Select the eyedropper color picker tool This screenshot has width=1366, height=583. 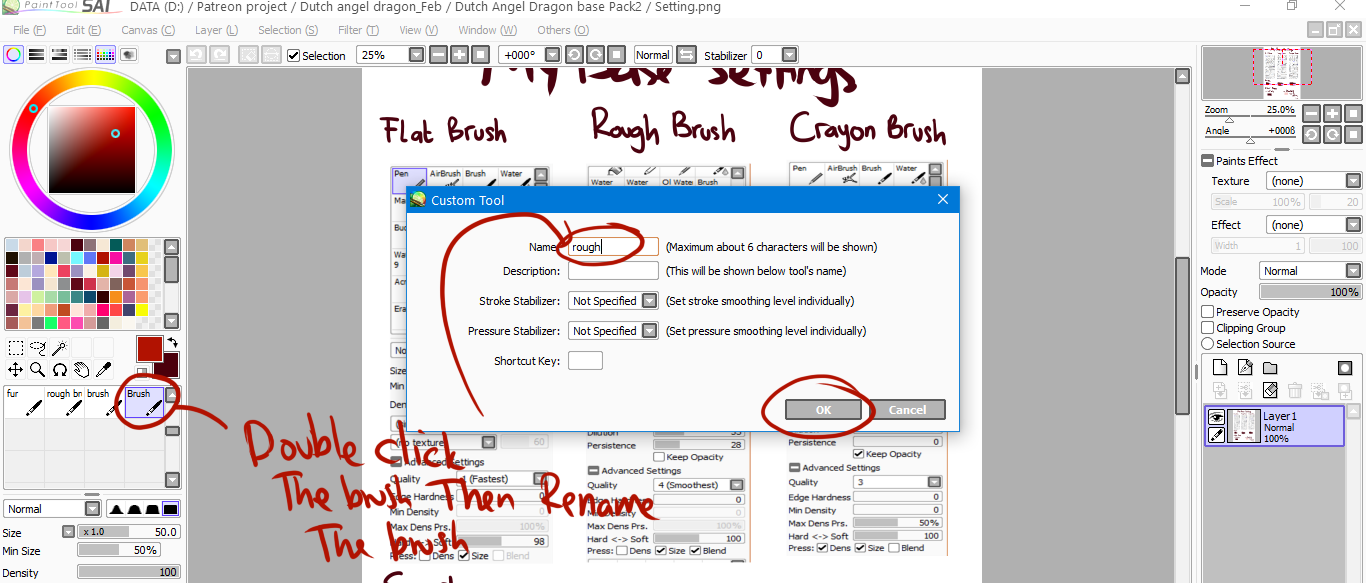tap(103, 370)
